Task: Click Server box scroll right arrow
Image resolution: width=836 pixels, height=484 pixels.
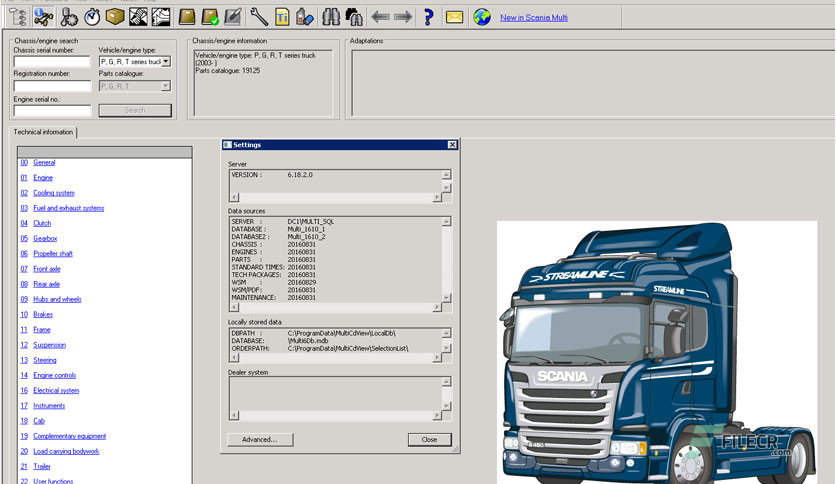Action: click(437, 197)
